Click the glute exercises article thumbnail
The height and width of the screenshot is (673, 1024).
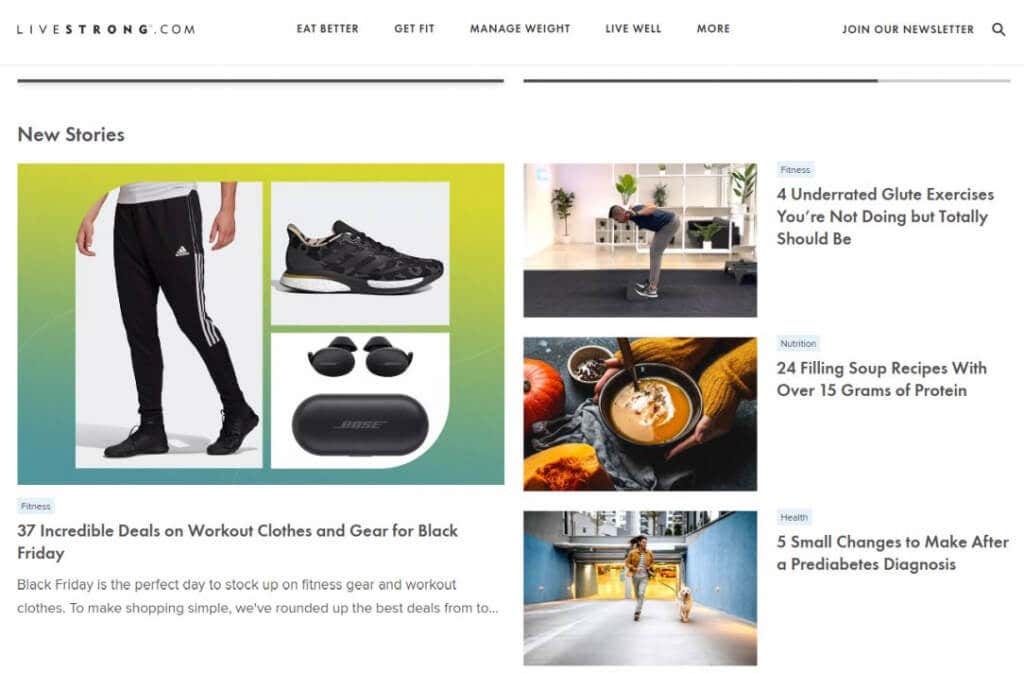(x=640, y=240)
